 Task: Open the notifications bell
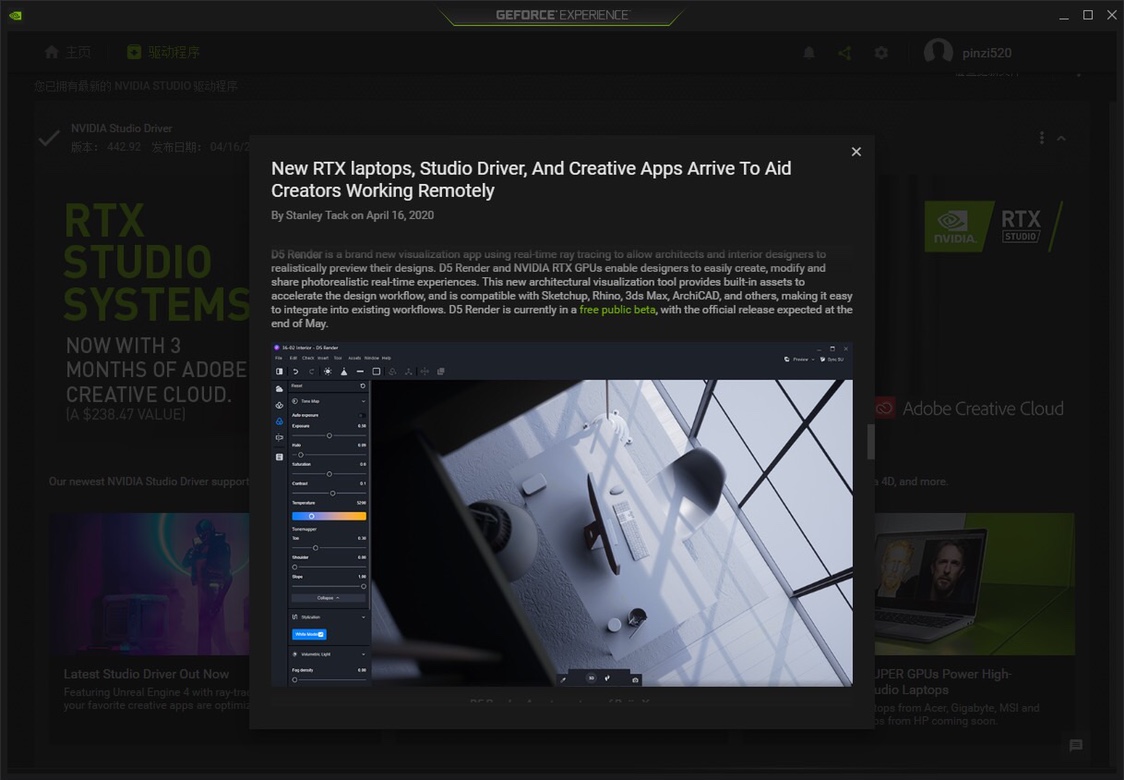(809, 52)
